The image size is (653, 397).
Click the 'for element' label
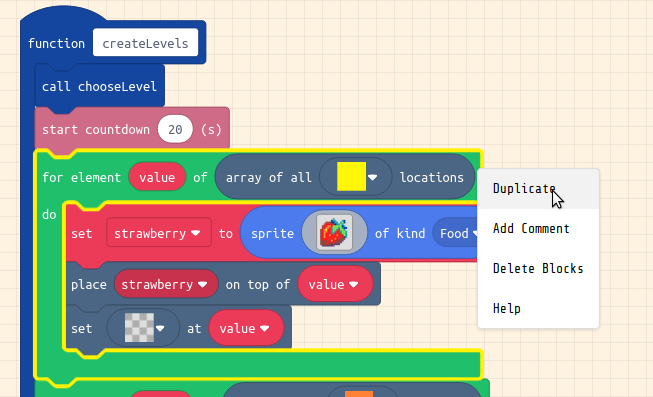[82, 178]
